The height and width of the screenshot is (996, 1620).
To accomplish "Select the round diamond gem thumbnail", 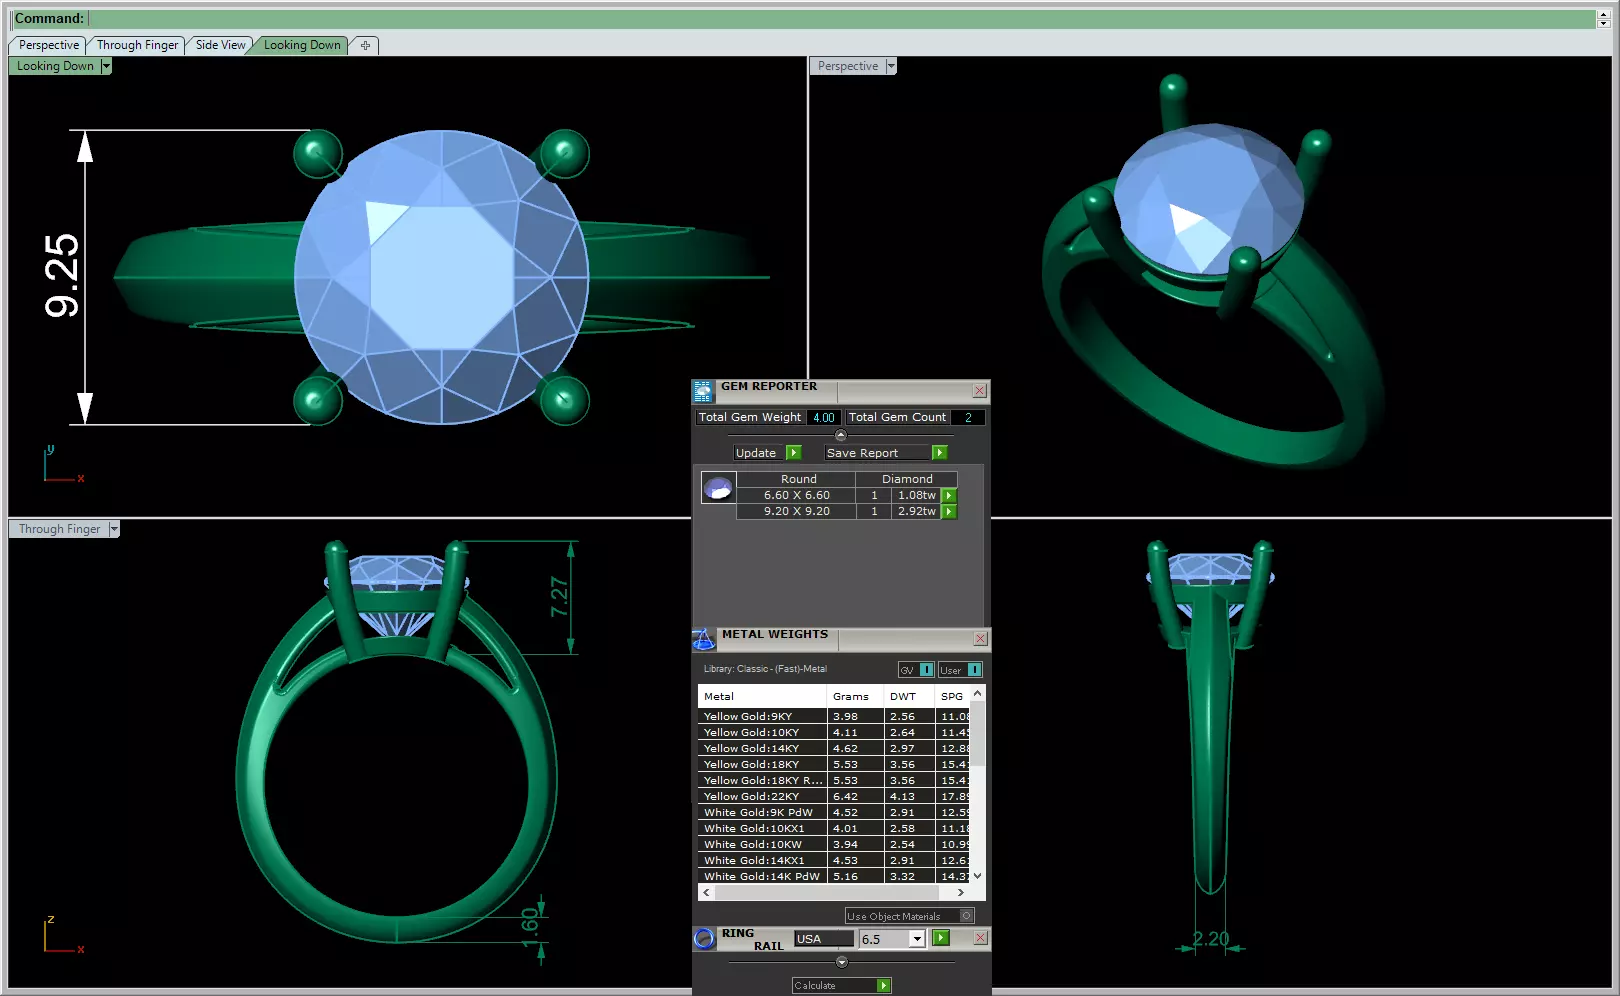I will coord(718,488).
